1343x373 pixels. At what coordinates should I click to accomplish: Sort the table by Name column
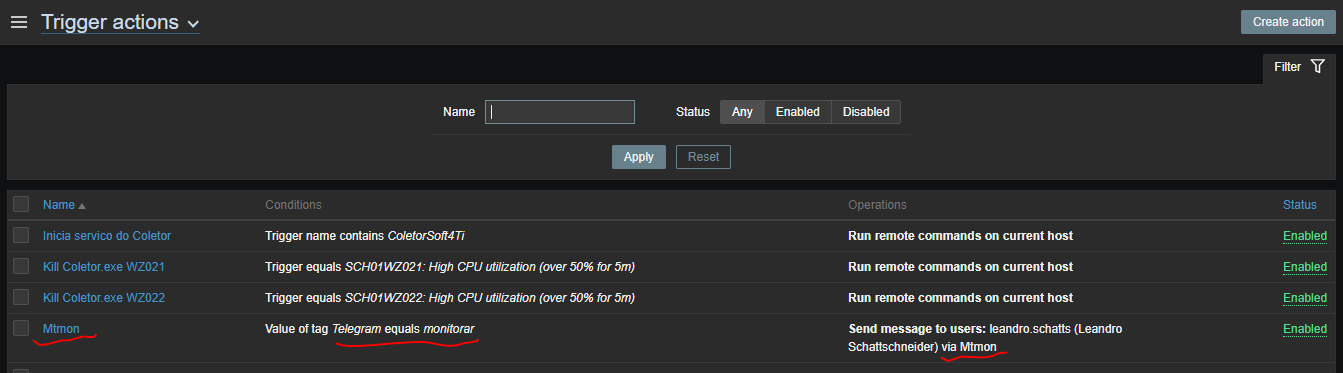(x=64, y=205)
